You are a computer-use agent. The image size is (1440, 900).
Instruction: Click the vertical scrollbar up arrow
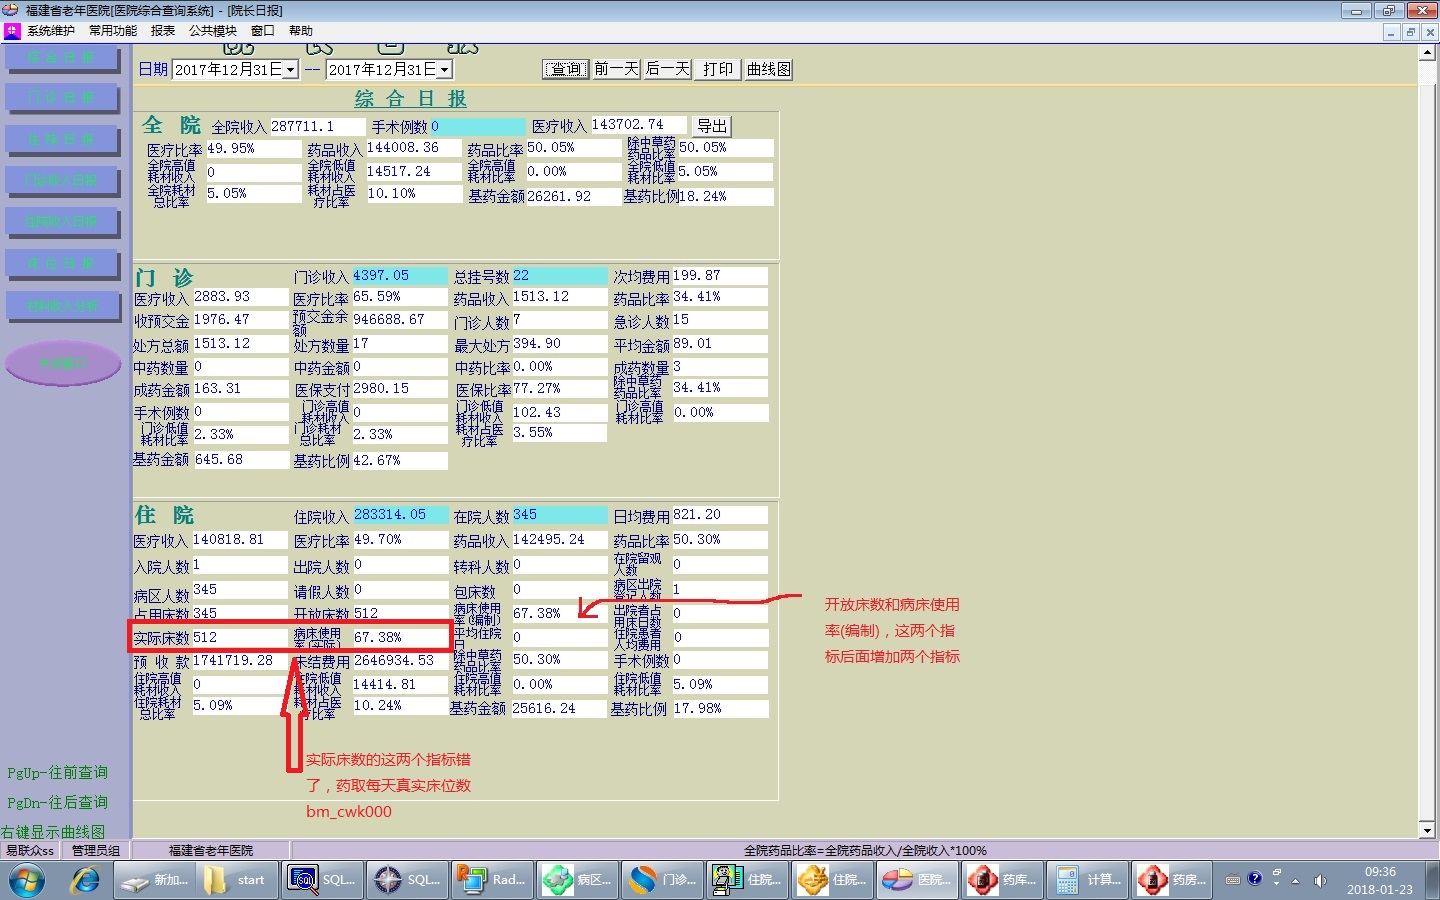pyautogui.click(x=1427, y=53)
